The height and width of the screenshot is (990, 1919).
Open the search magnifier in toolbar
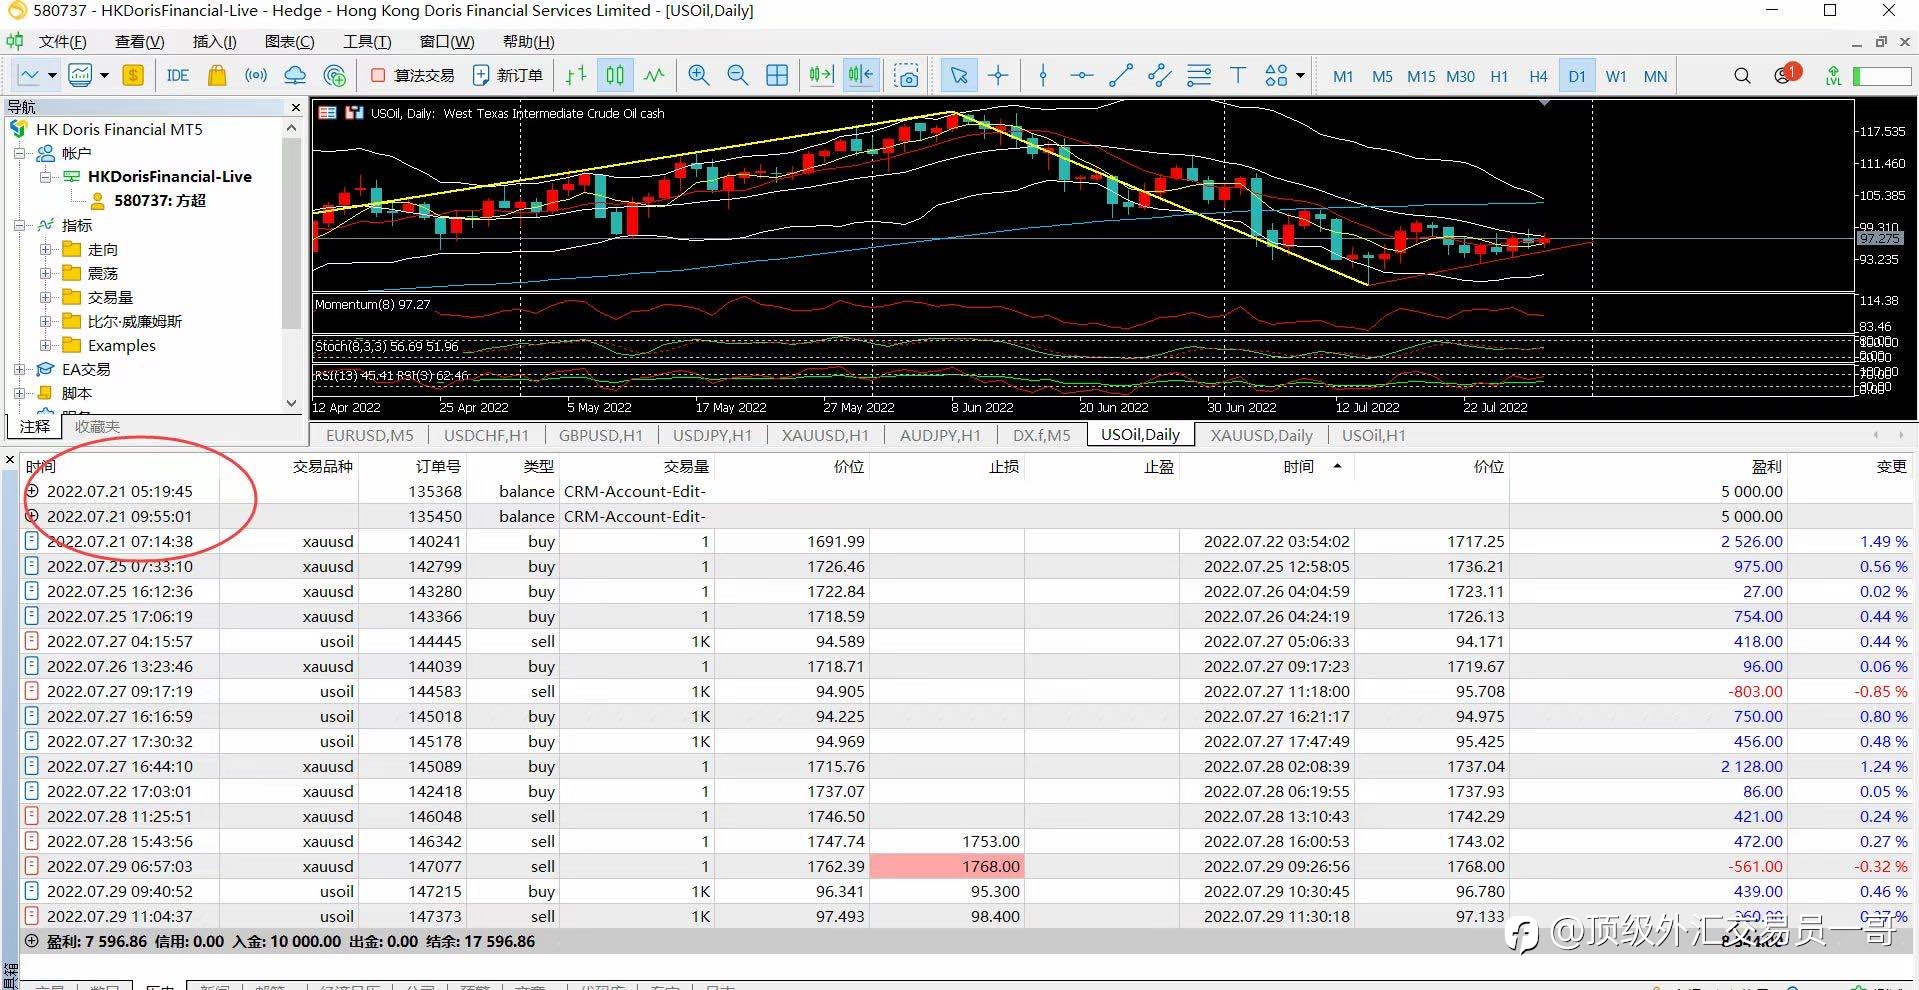click(x=1742, y=75)
